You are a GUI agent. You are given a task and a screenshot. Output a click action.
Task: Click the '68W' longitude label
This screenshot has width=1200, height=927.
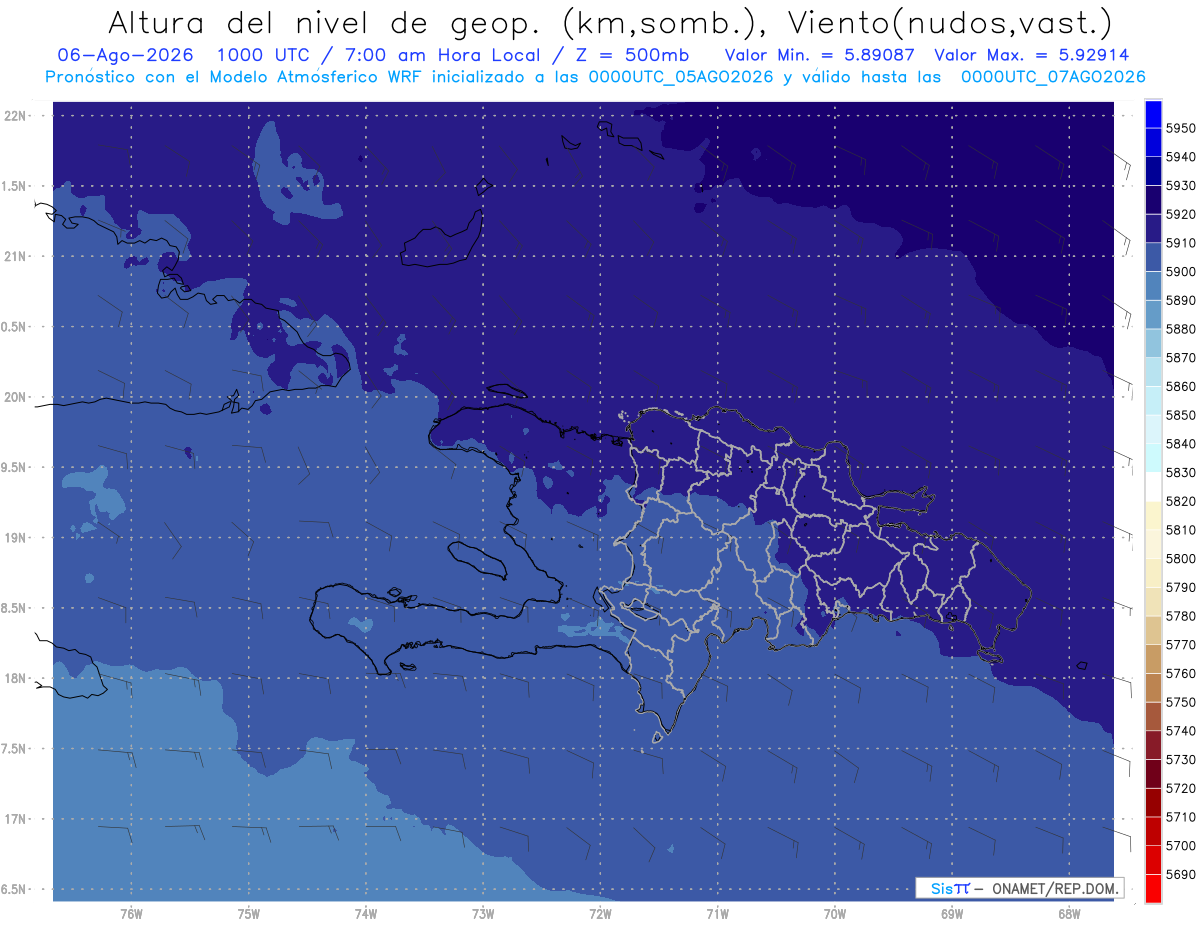pos(1069,913)
